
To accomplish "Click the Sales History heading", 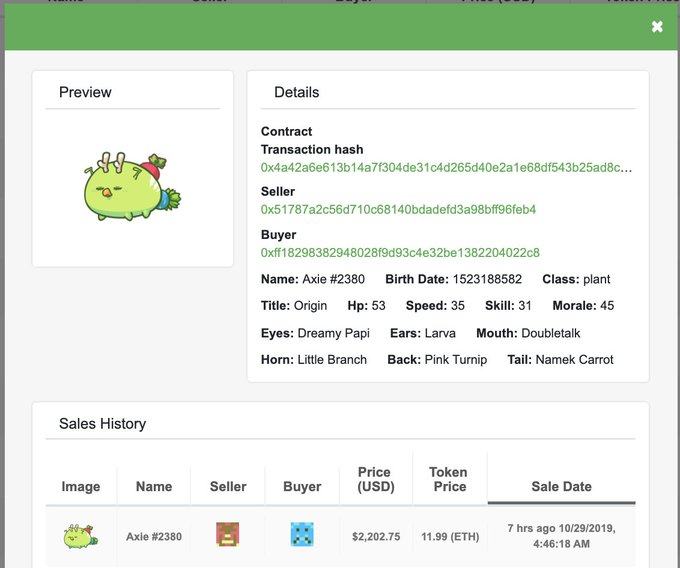I will tap(102, 423).
